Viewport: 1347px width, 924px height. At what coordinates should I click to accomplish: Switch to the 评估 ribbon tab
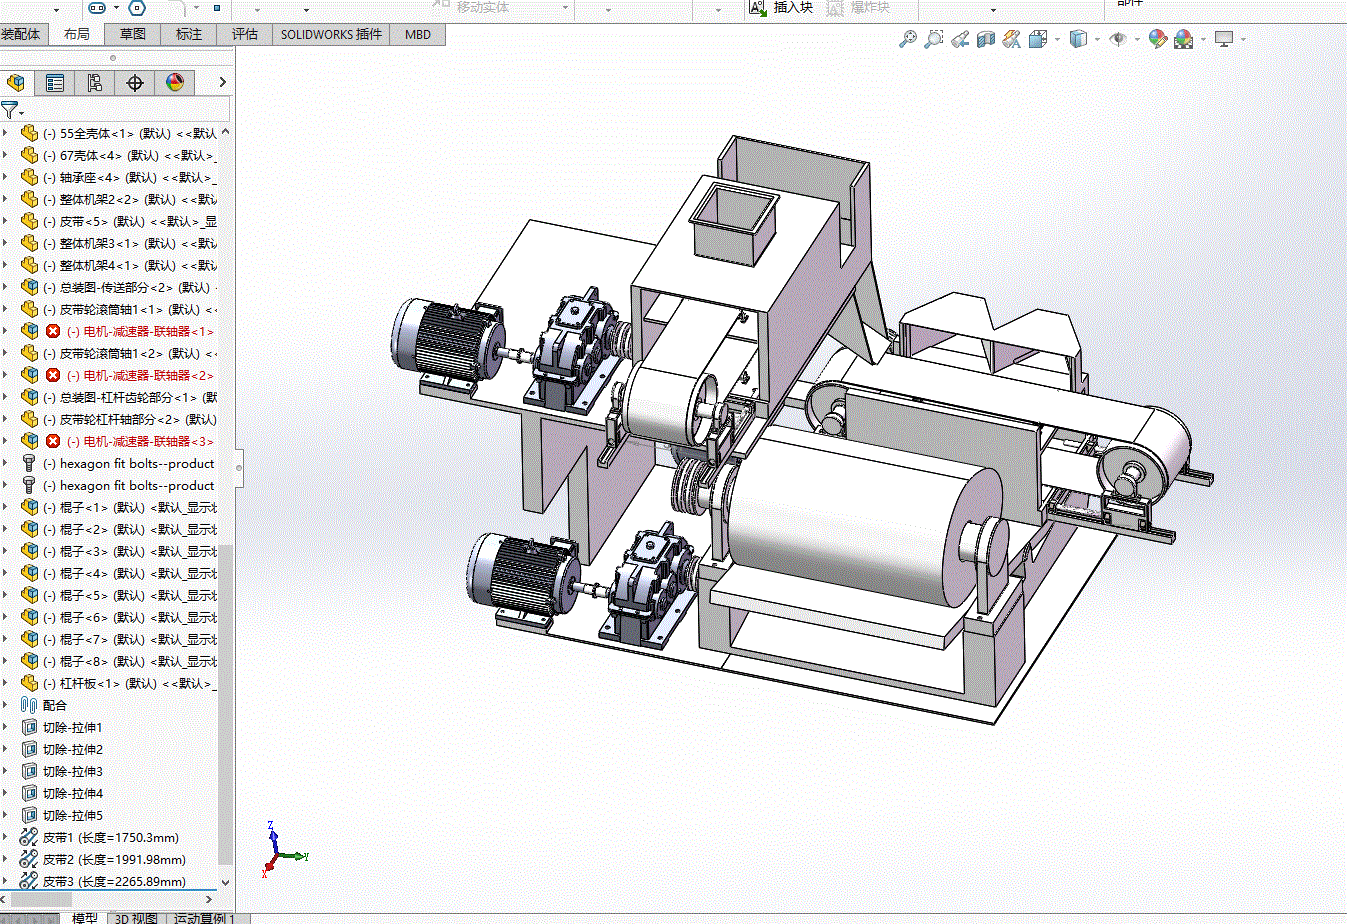[x=245, y=34]
